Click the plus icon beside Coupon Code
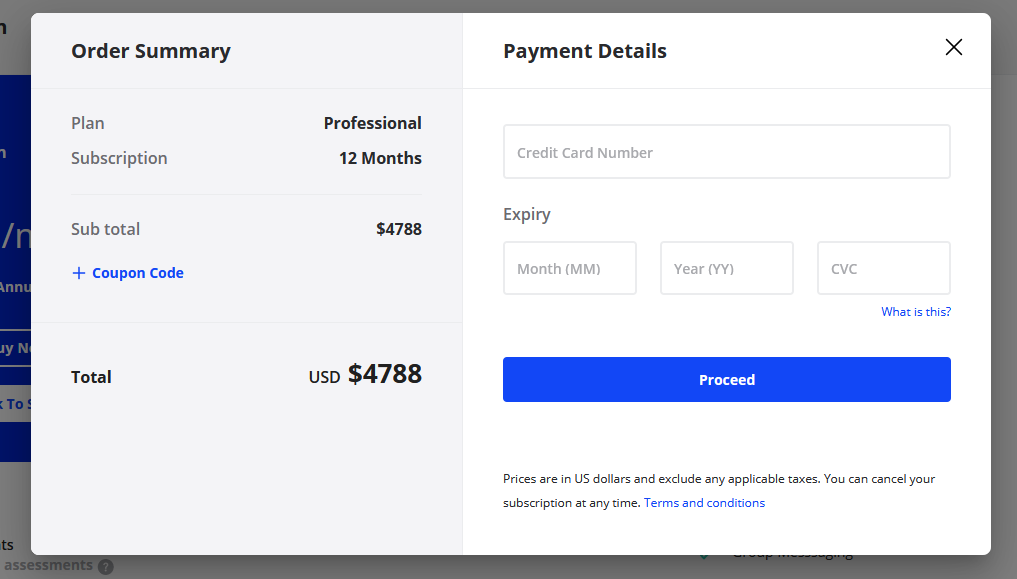 tap(79, 273)
